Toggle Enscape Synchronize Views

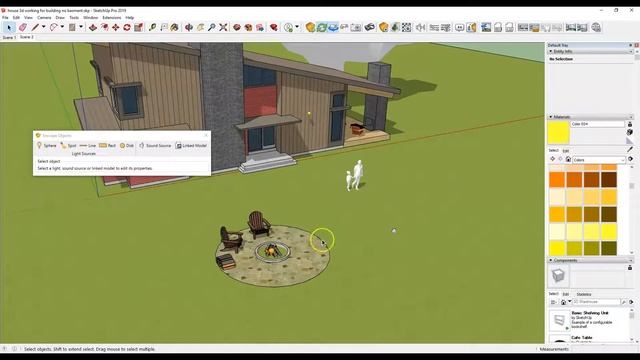click(333, 27)
